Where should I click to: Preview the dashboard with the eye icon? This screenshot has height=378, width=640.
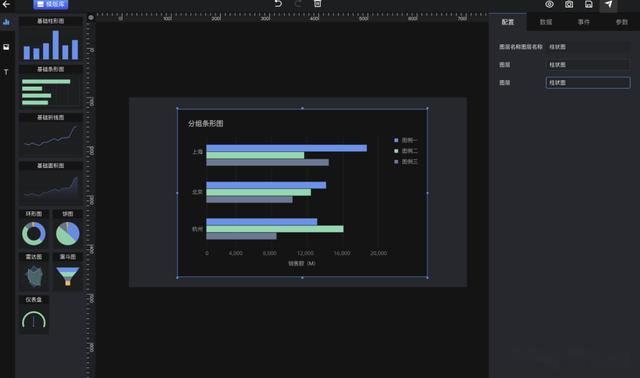point(549,4)
